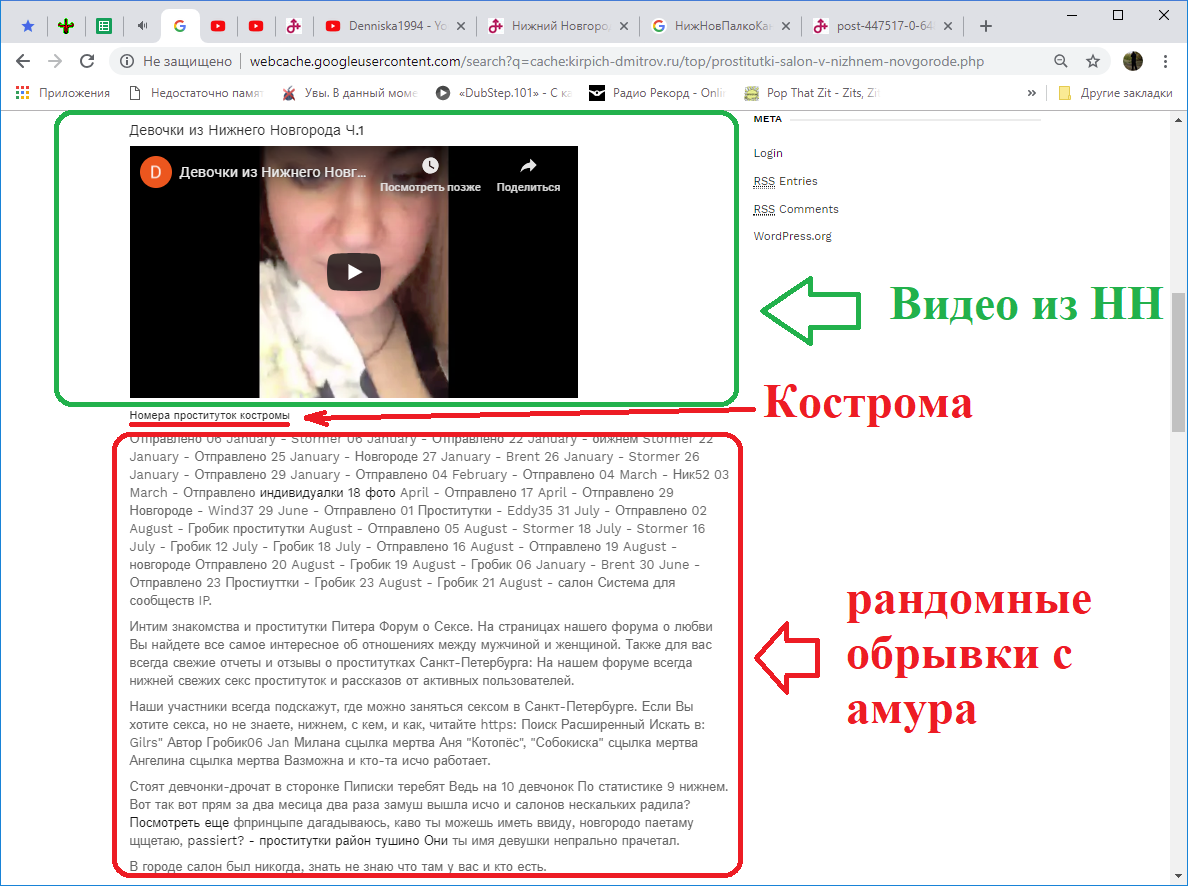Open the WordPress.org link in the sidebar
This screenshot has height=886, width=1188.
tap(792, 237)
